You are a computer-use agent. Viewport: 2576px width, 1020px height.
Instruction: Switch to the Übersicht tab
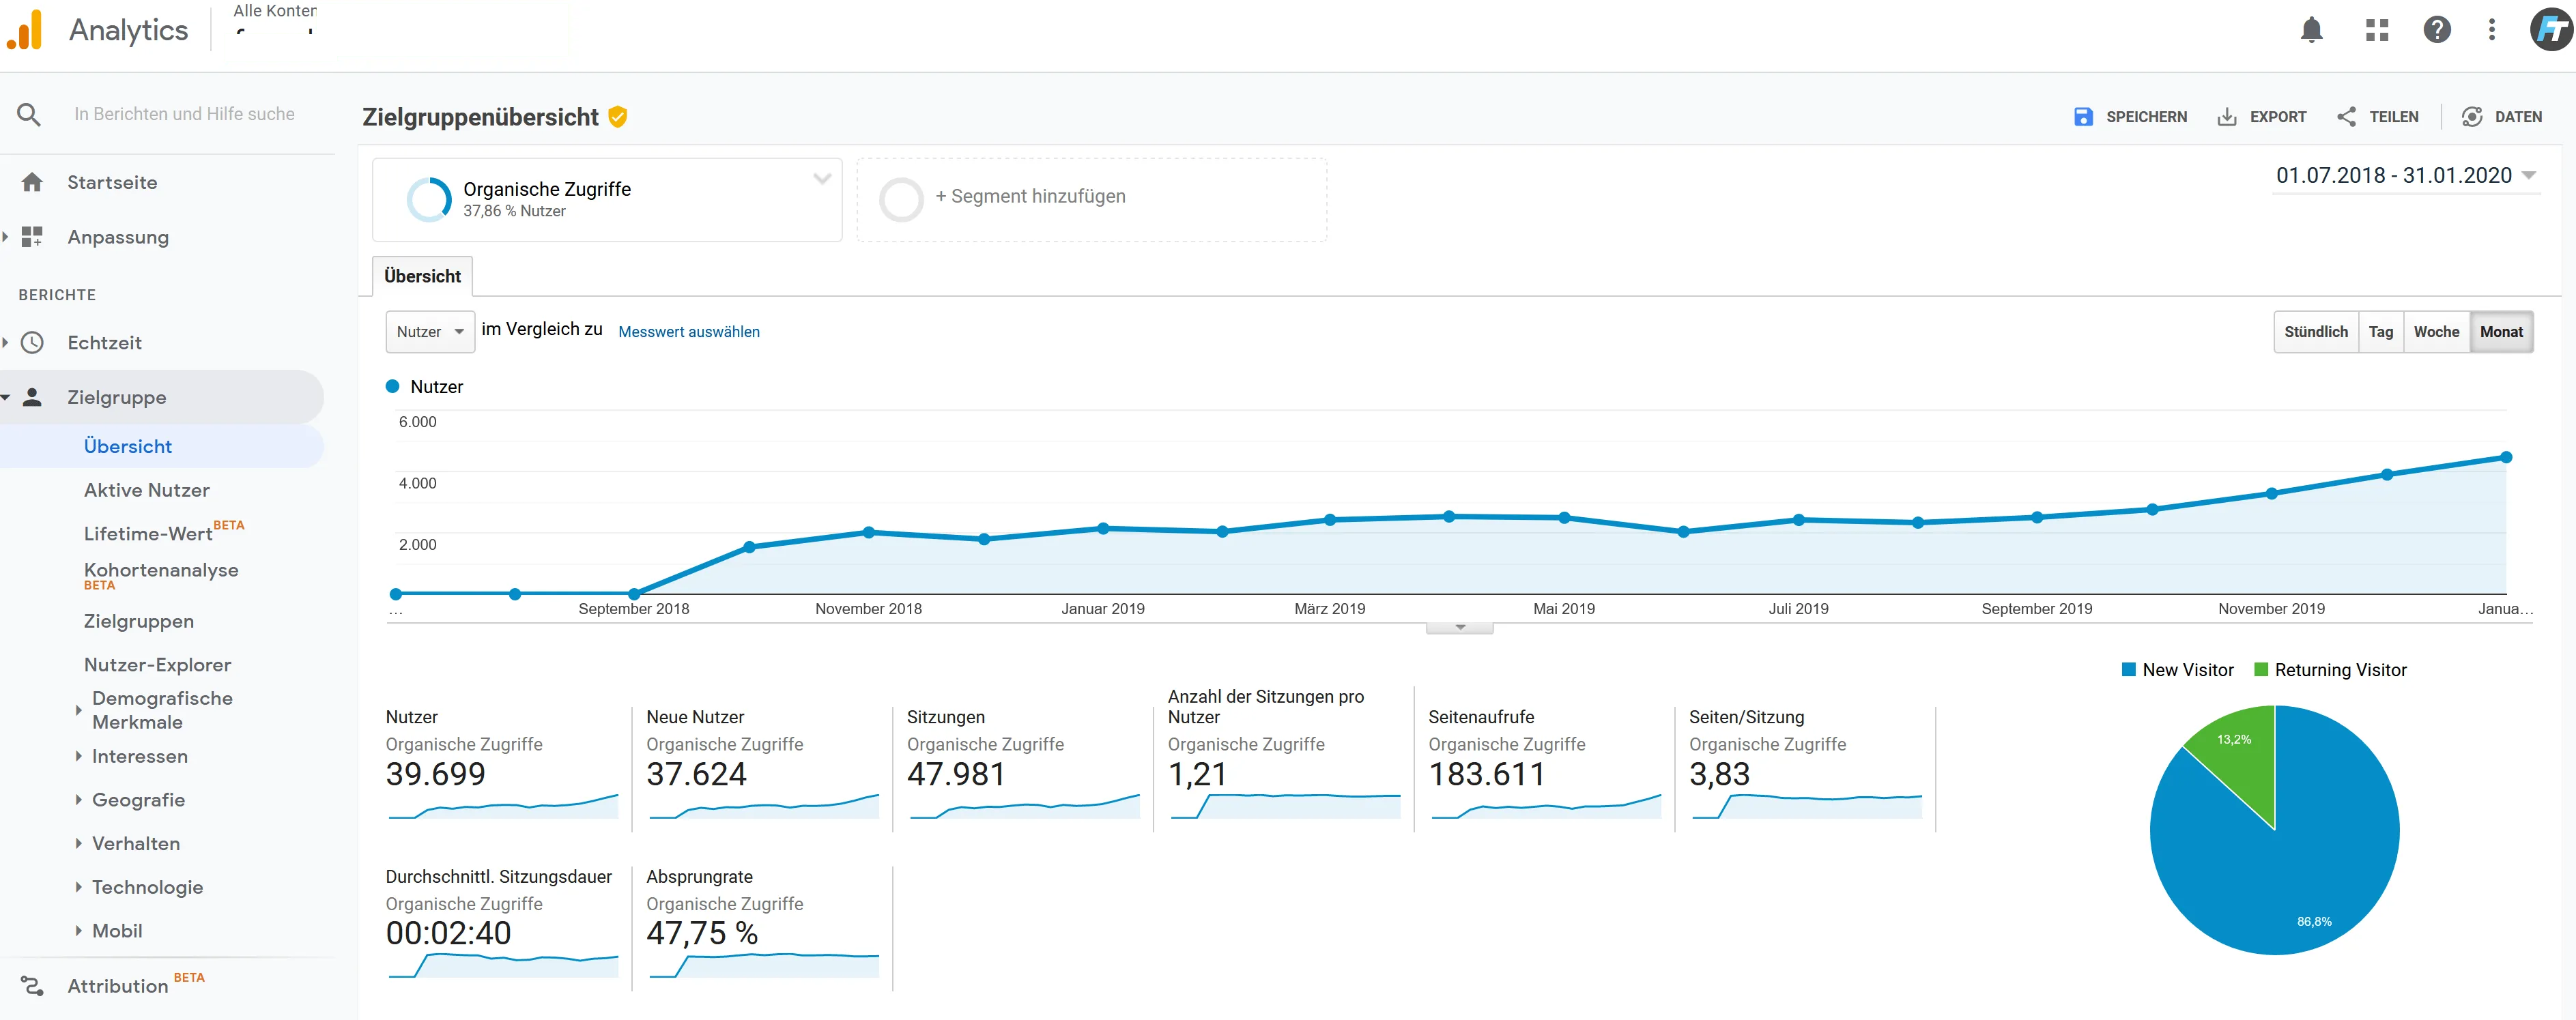[422, 276]
